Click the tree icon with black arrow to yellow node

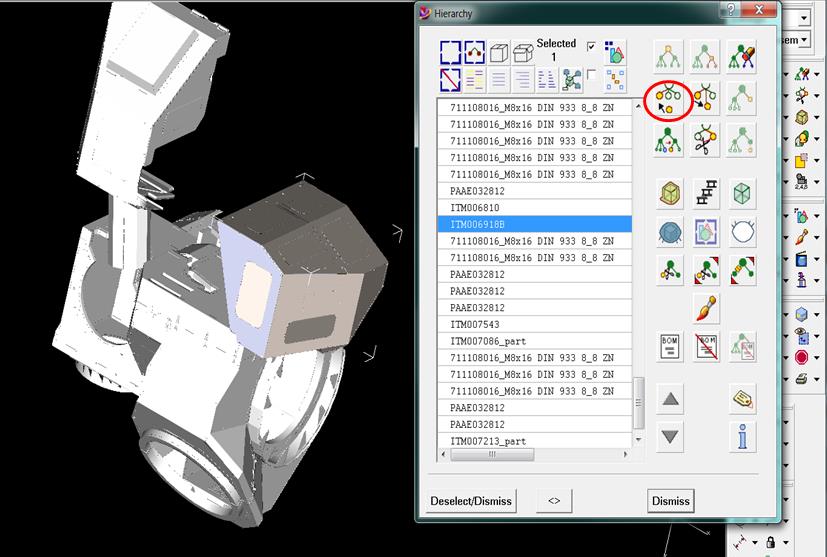pyautogui.click(x=705, y=99)
